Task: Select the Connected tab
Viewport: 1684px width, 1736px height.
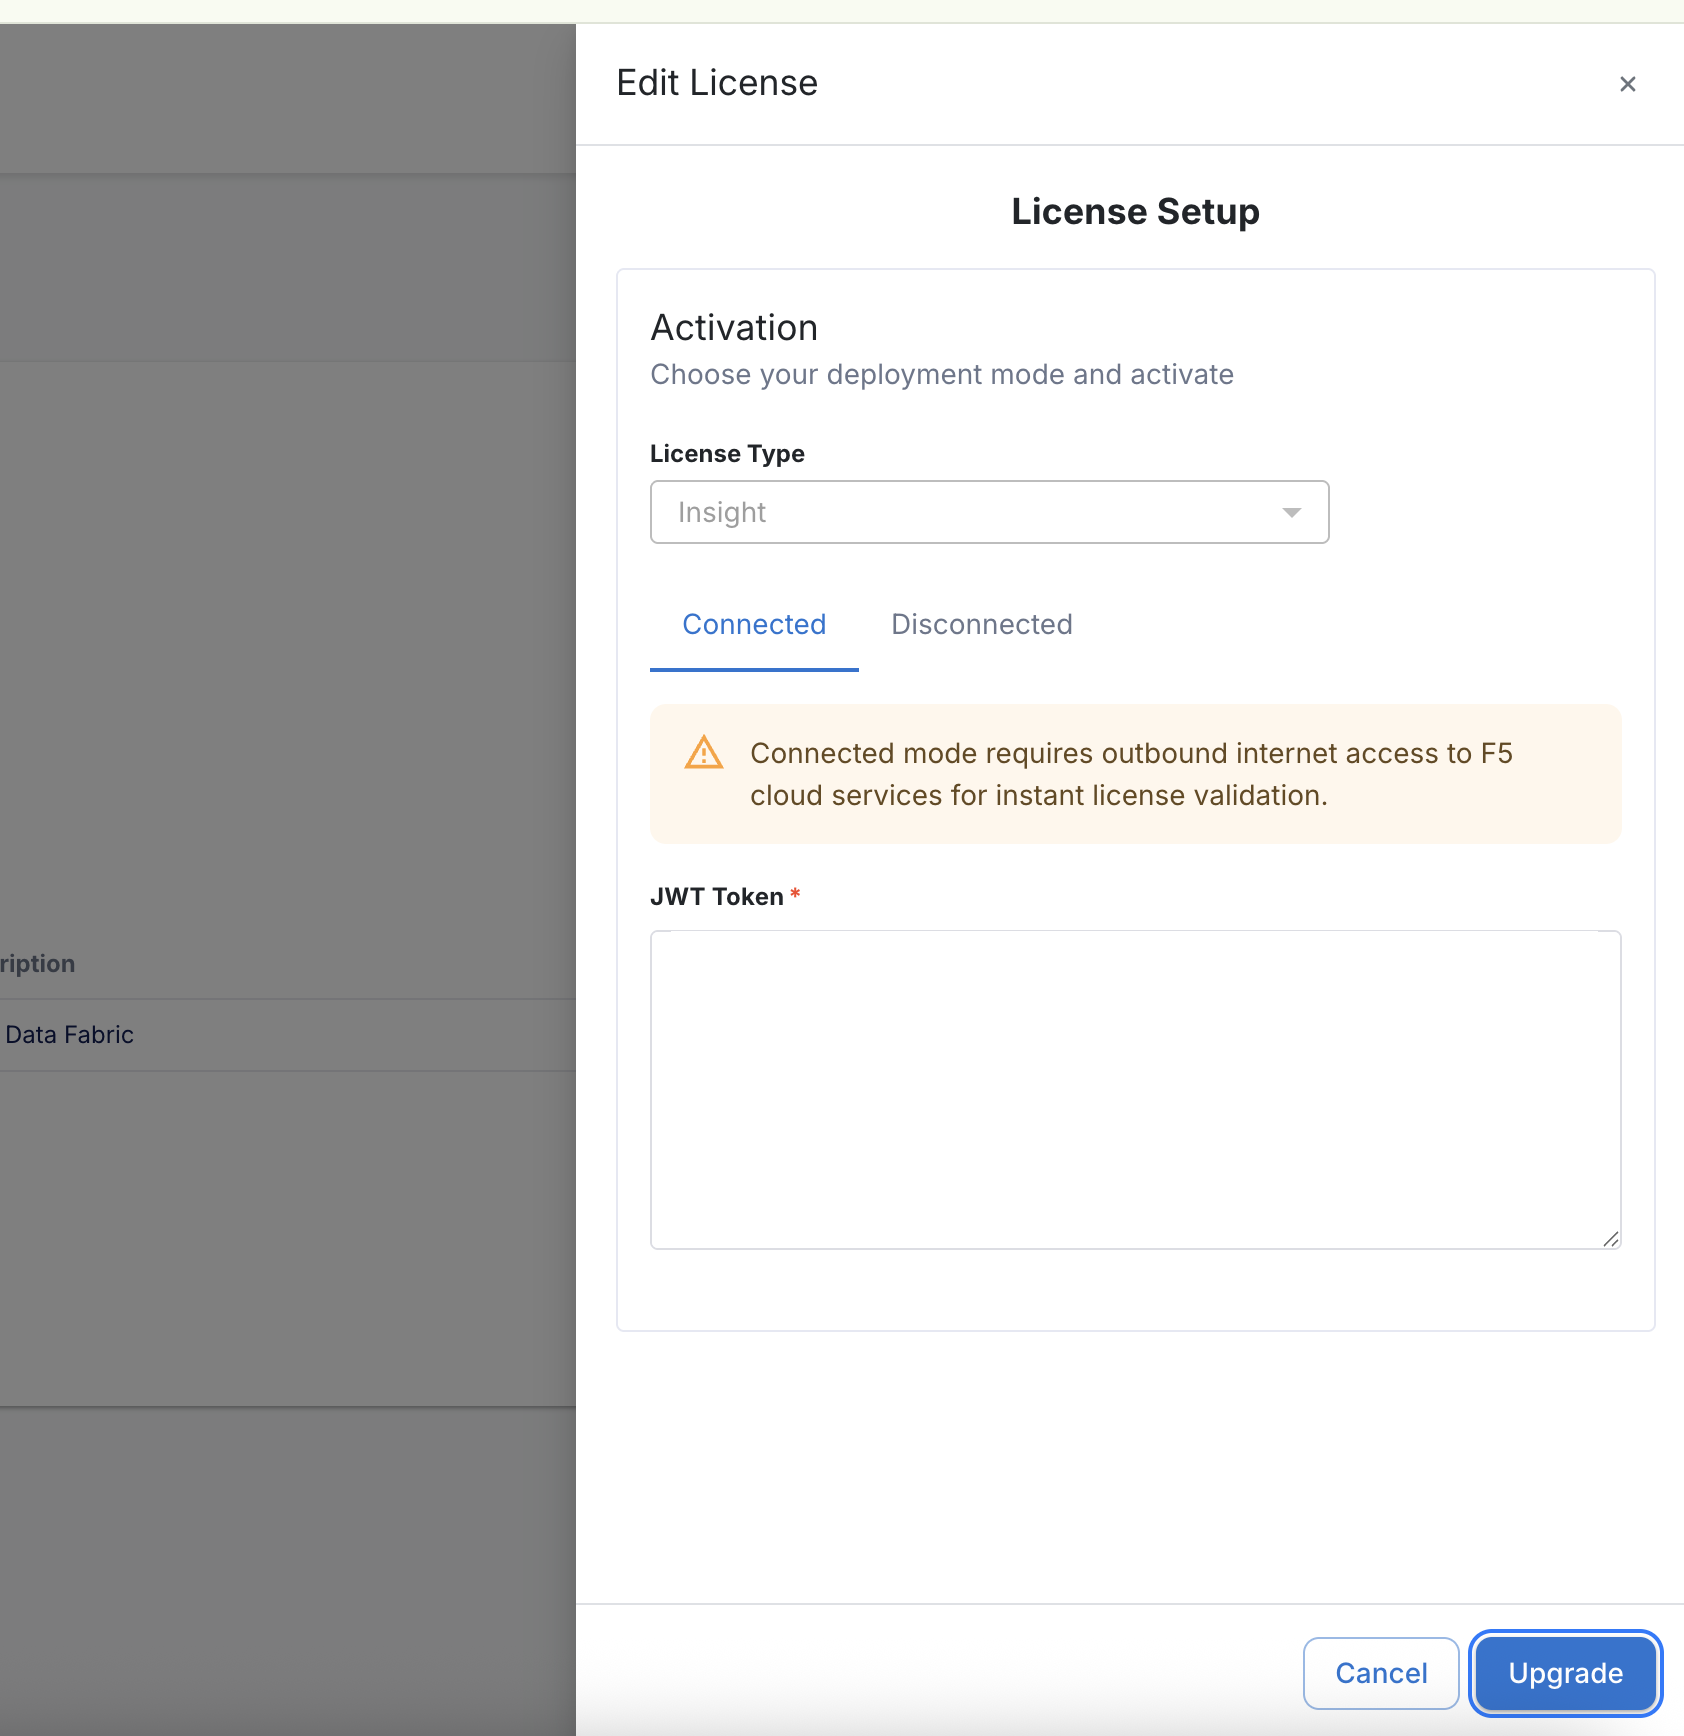Action: tap(754, 624)
